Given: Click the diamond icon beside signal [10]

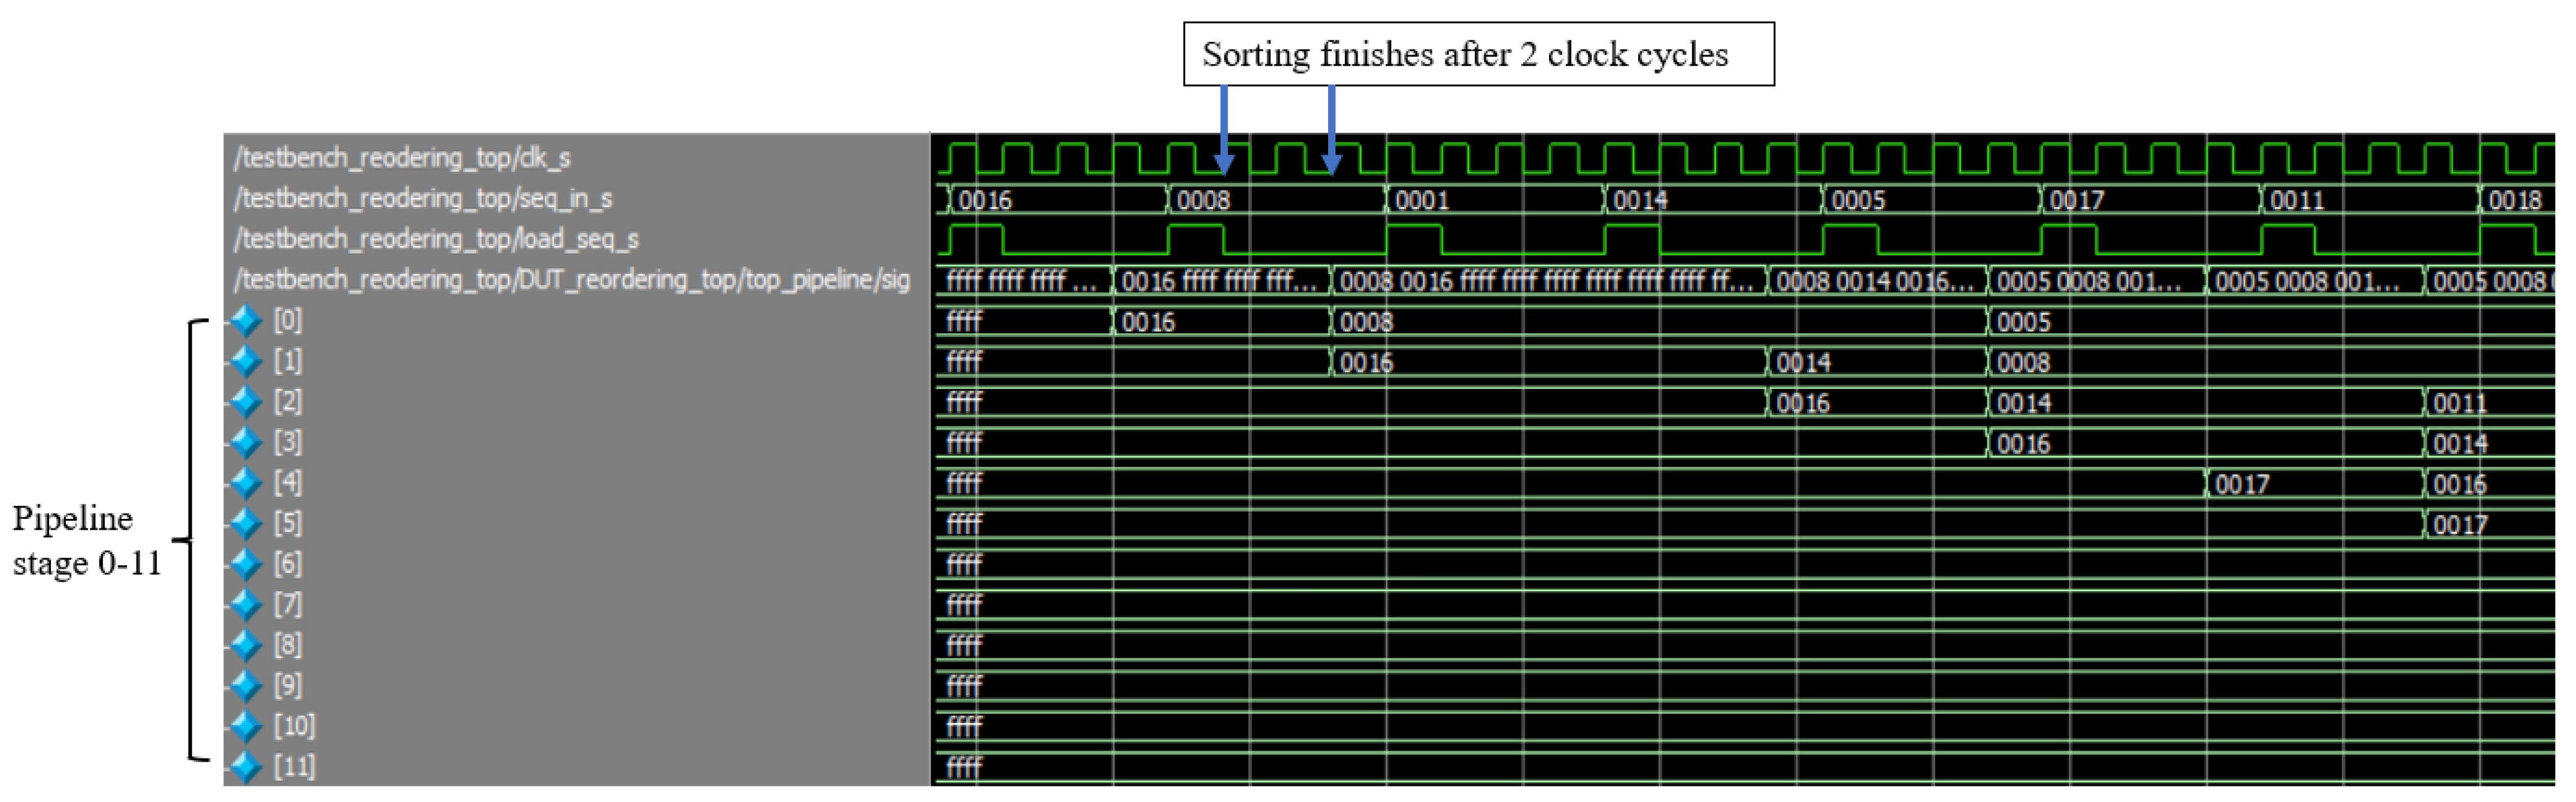Looking at the screenshot, I should pyautogui.click(x=245, y=726).
